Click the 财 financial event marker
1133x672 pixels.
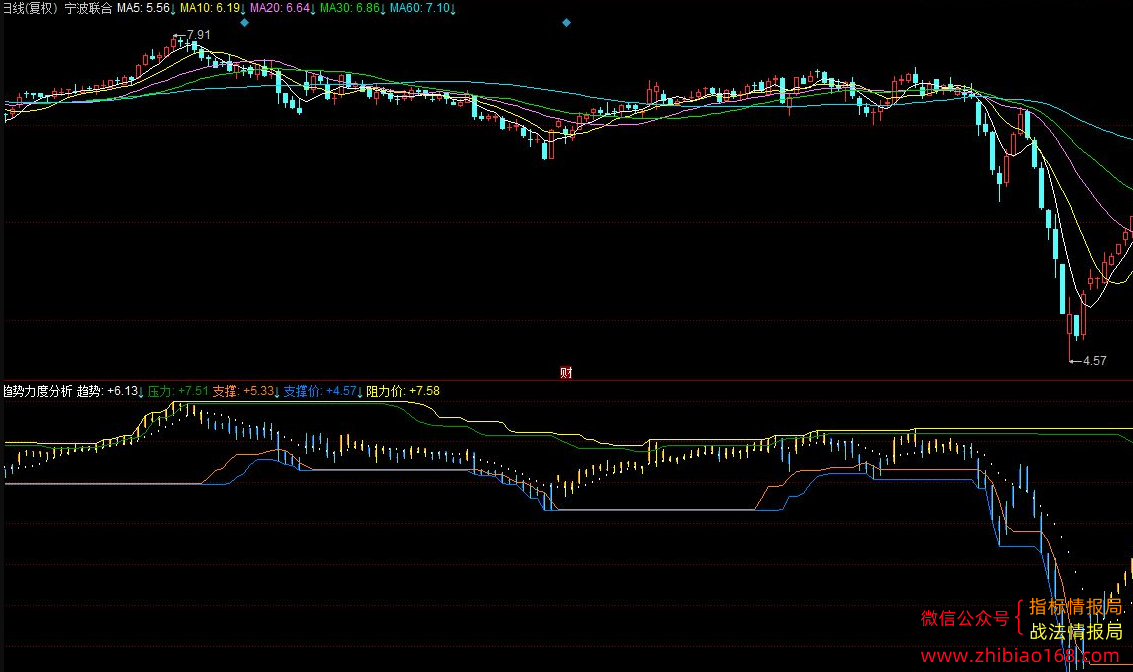pyautogui.click(x=566, y=373)
